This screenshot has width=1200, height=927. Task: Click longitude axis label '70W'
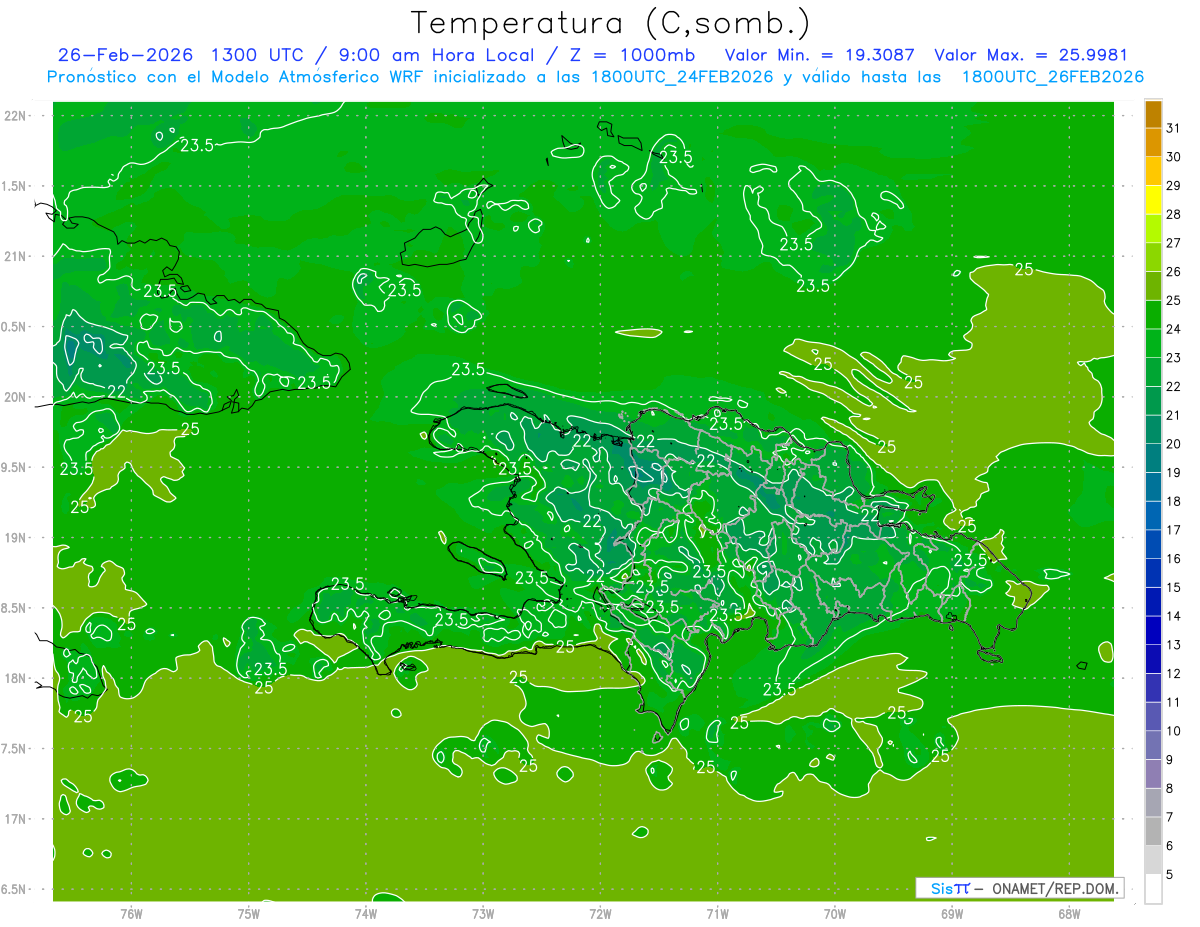[834, 914]
